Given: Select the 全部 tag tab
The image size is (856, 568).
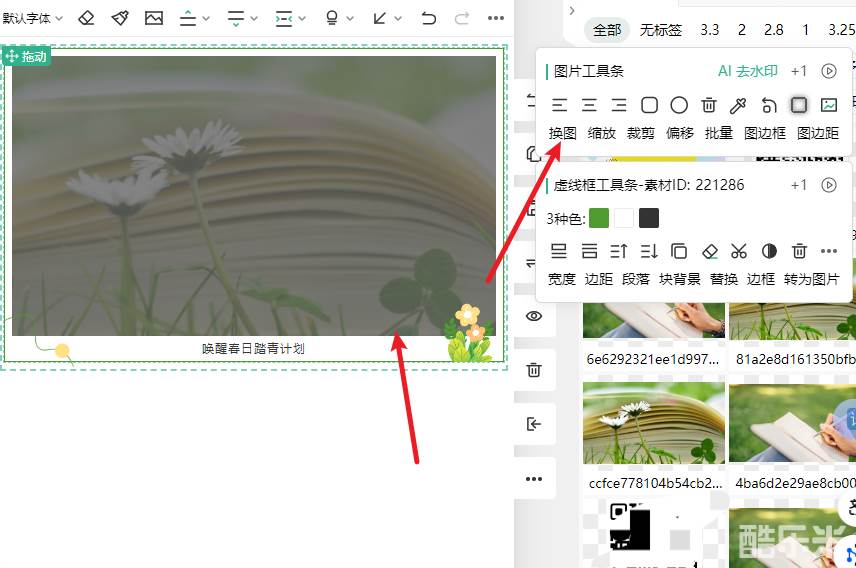Looking at the screenshot, I should point(607,30).
